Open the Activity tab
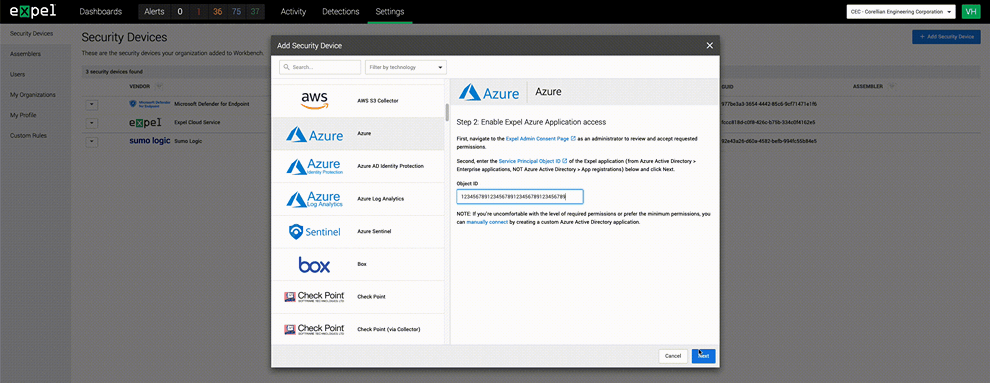 coord(294,11)
